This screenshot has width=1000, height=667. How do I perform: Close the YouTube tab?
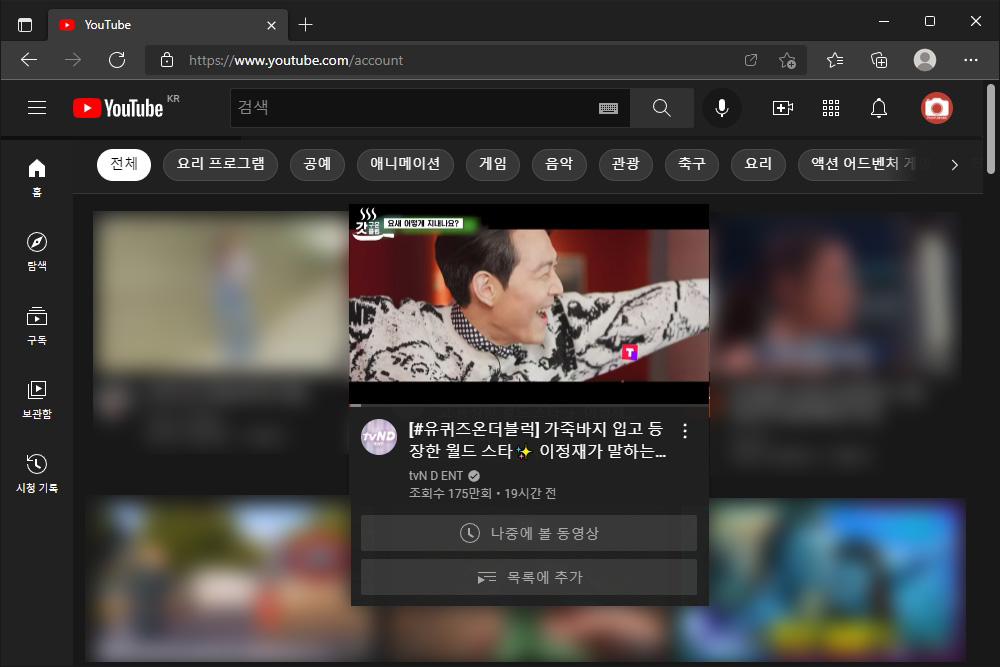271,25
